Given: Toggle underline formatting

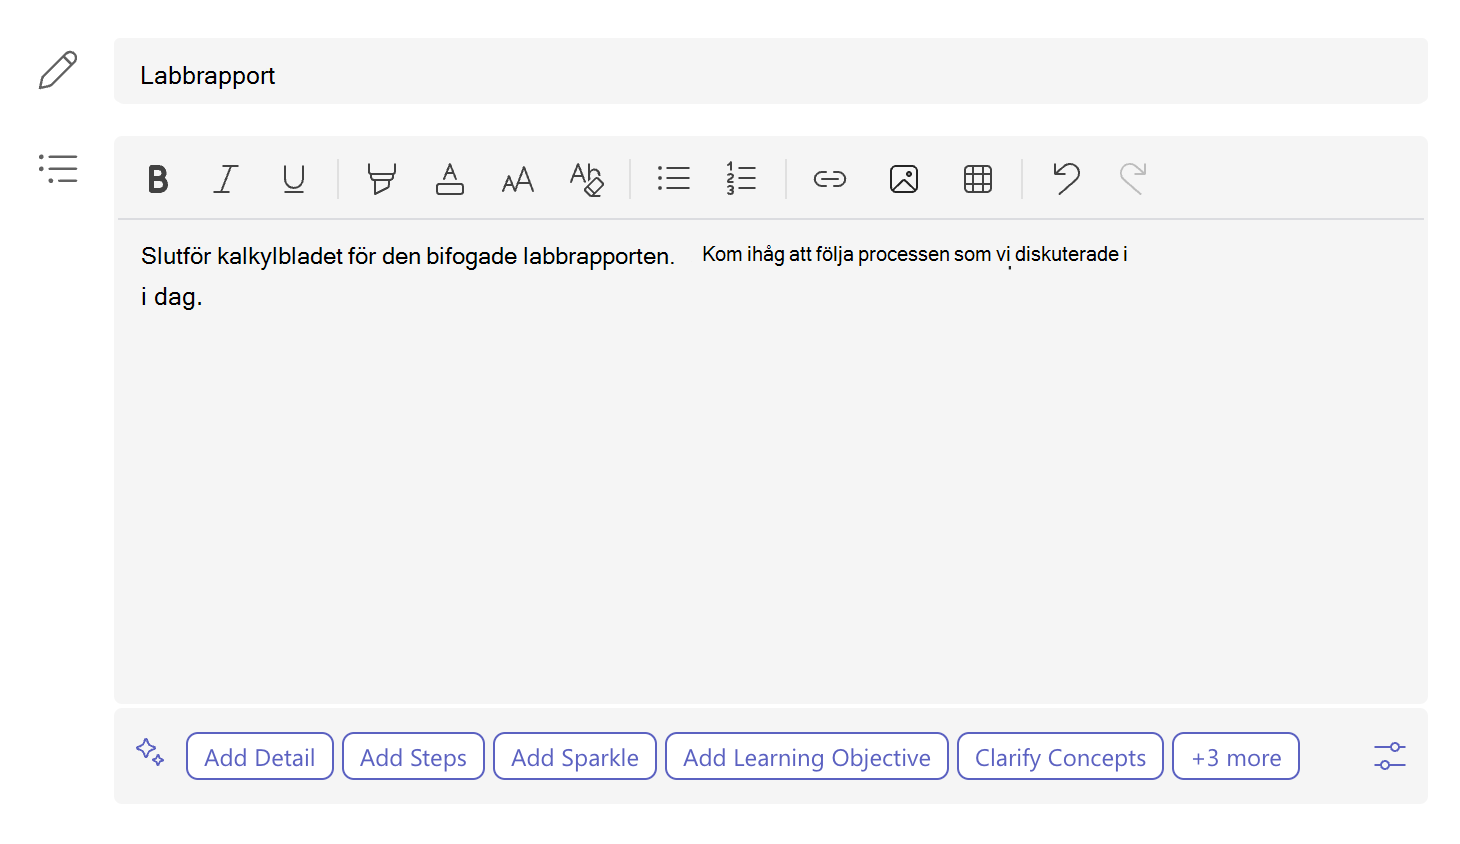Looking at the screenshot, I should coord(294,179).
